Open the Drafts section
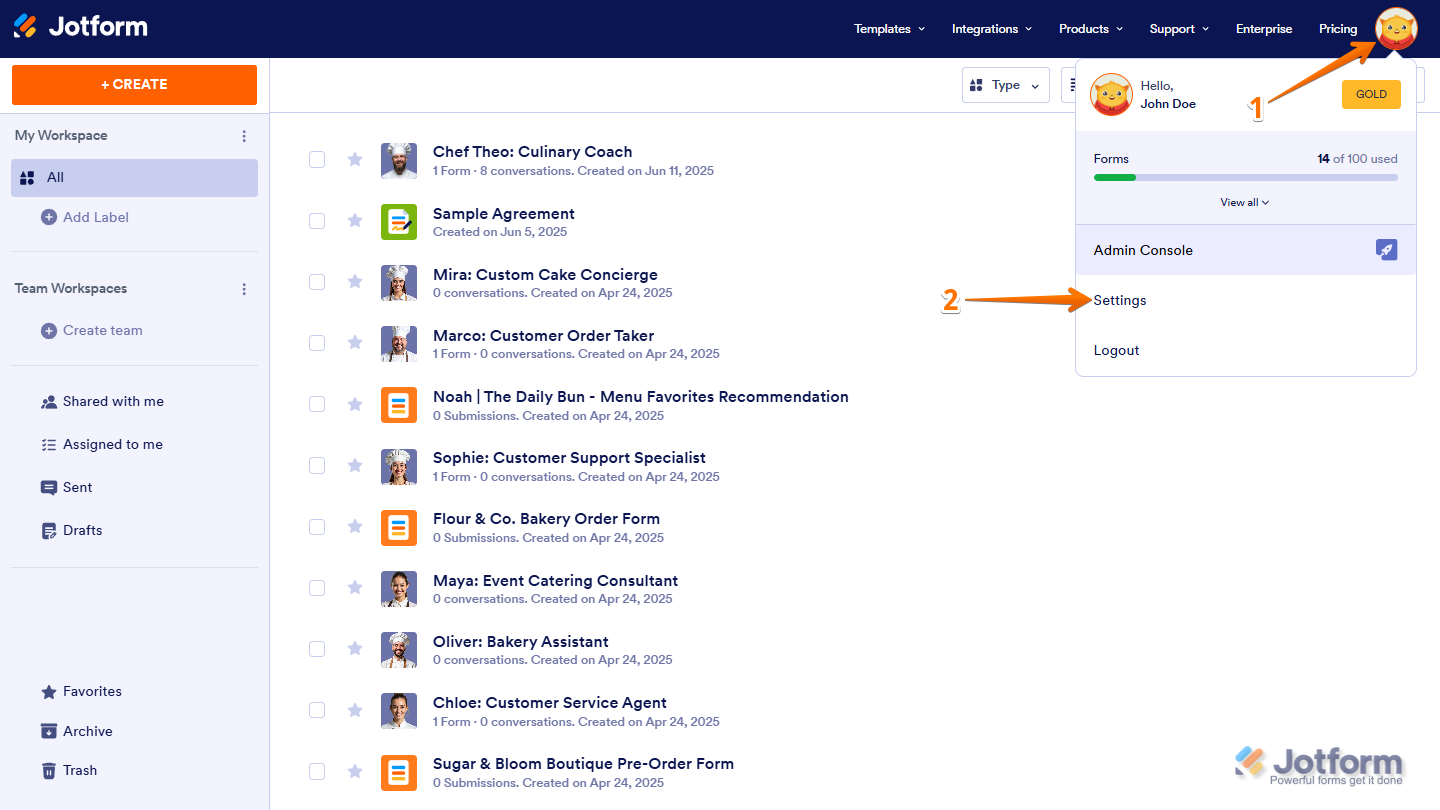 pyautogui.click(x=80, y=530)
